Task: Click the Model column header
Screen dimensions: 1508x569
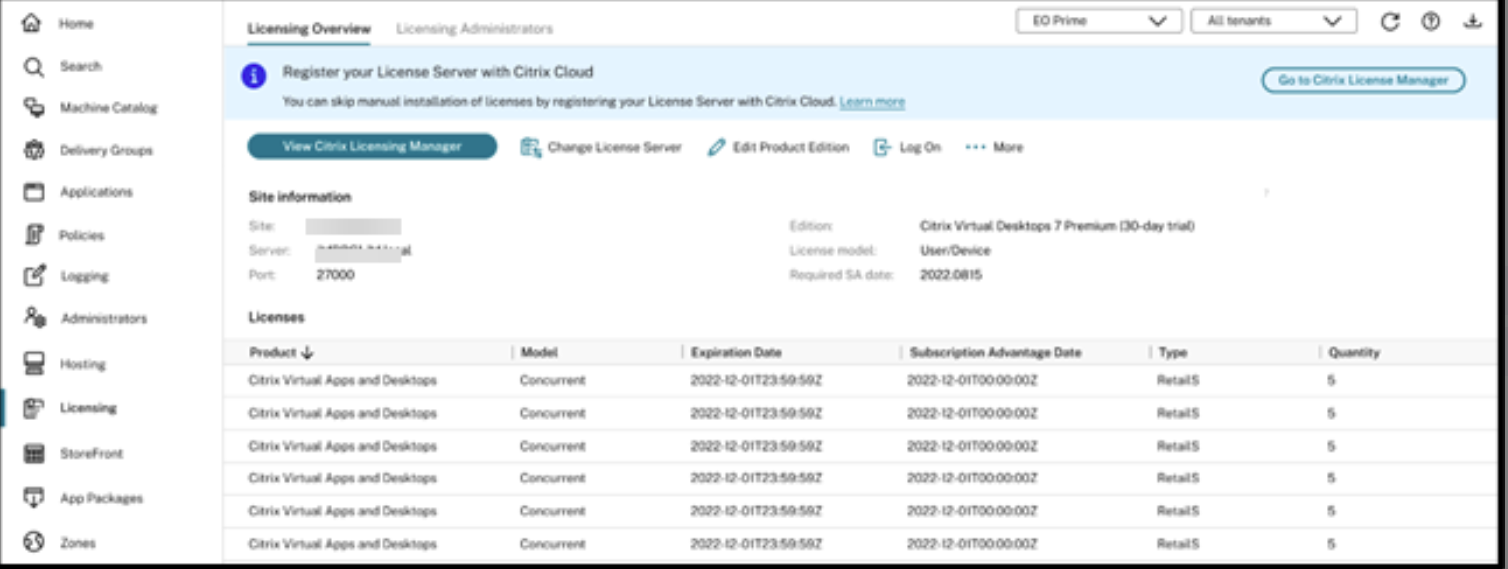Action: (539, 353)
